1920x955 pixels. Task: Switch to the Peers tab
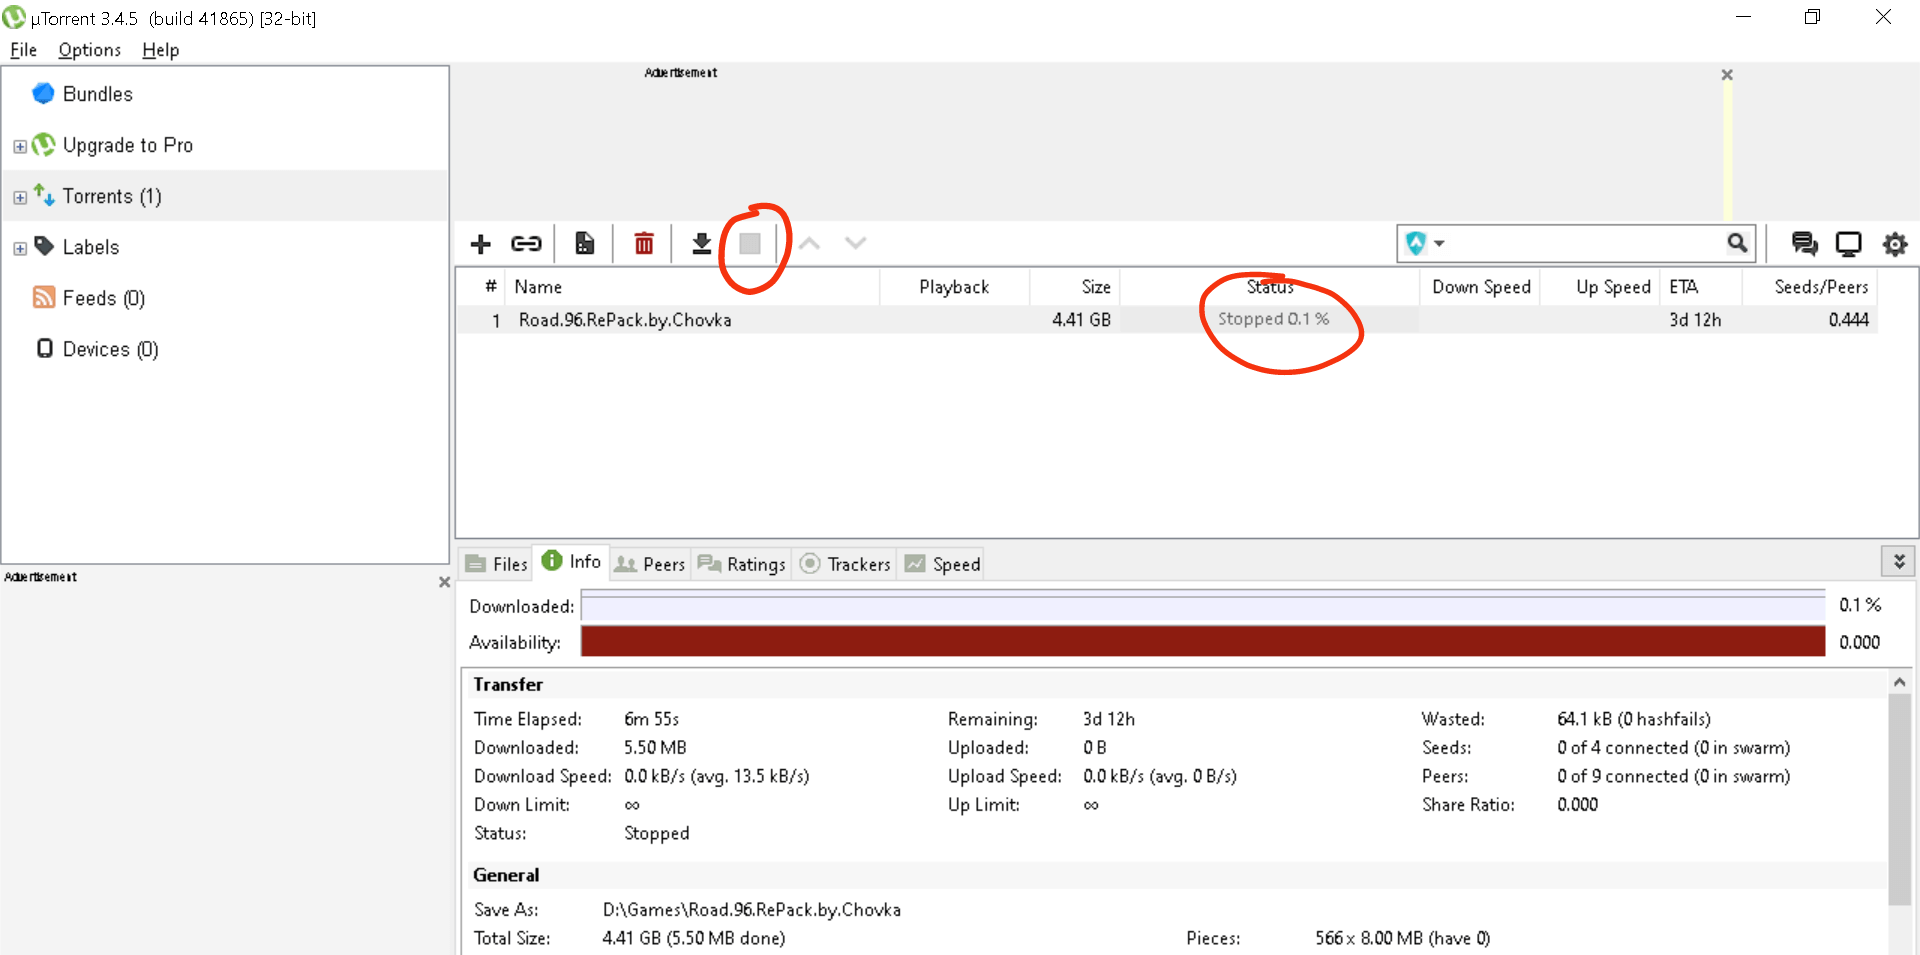tap(651, 564)
